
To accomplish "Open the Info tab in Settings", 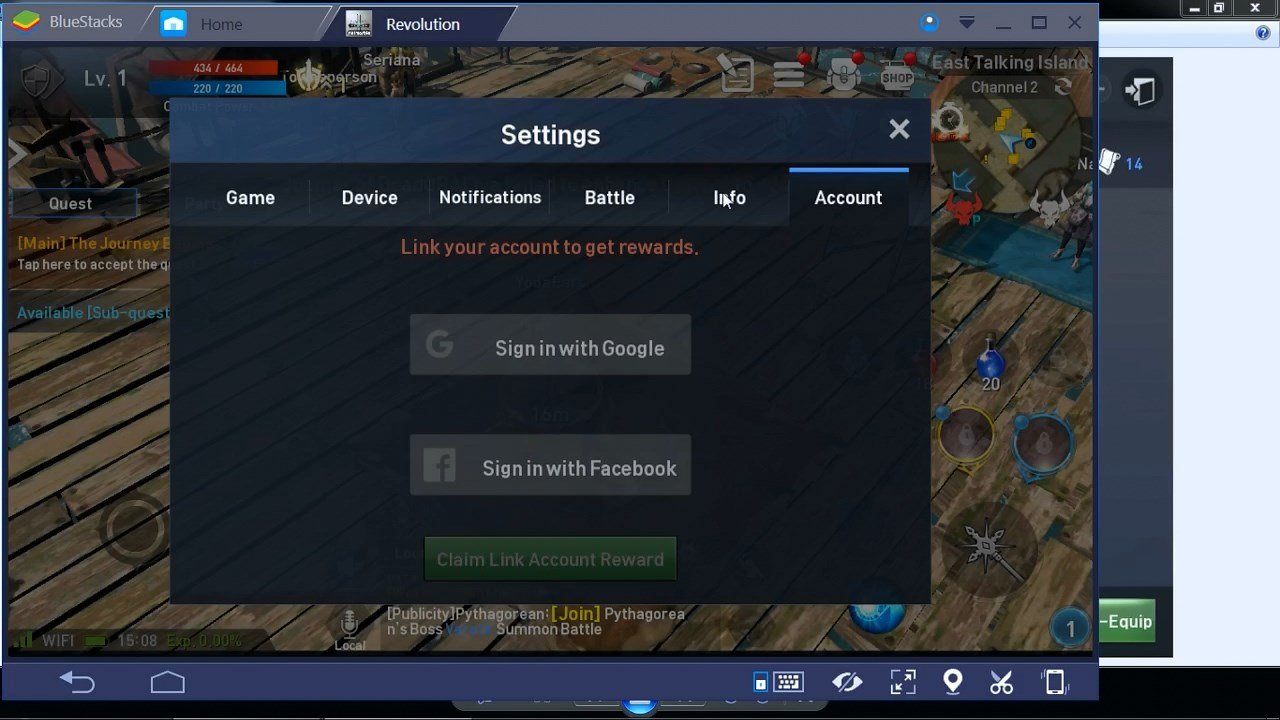I will pyautogui.click(x=730, y=198).
